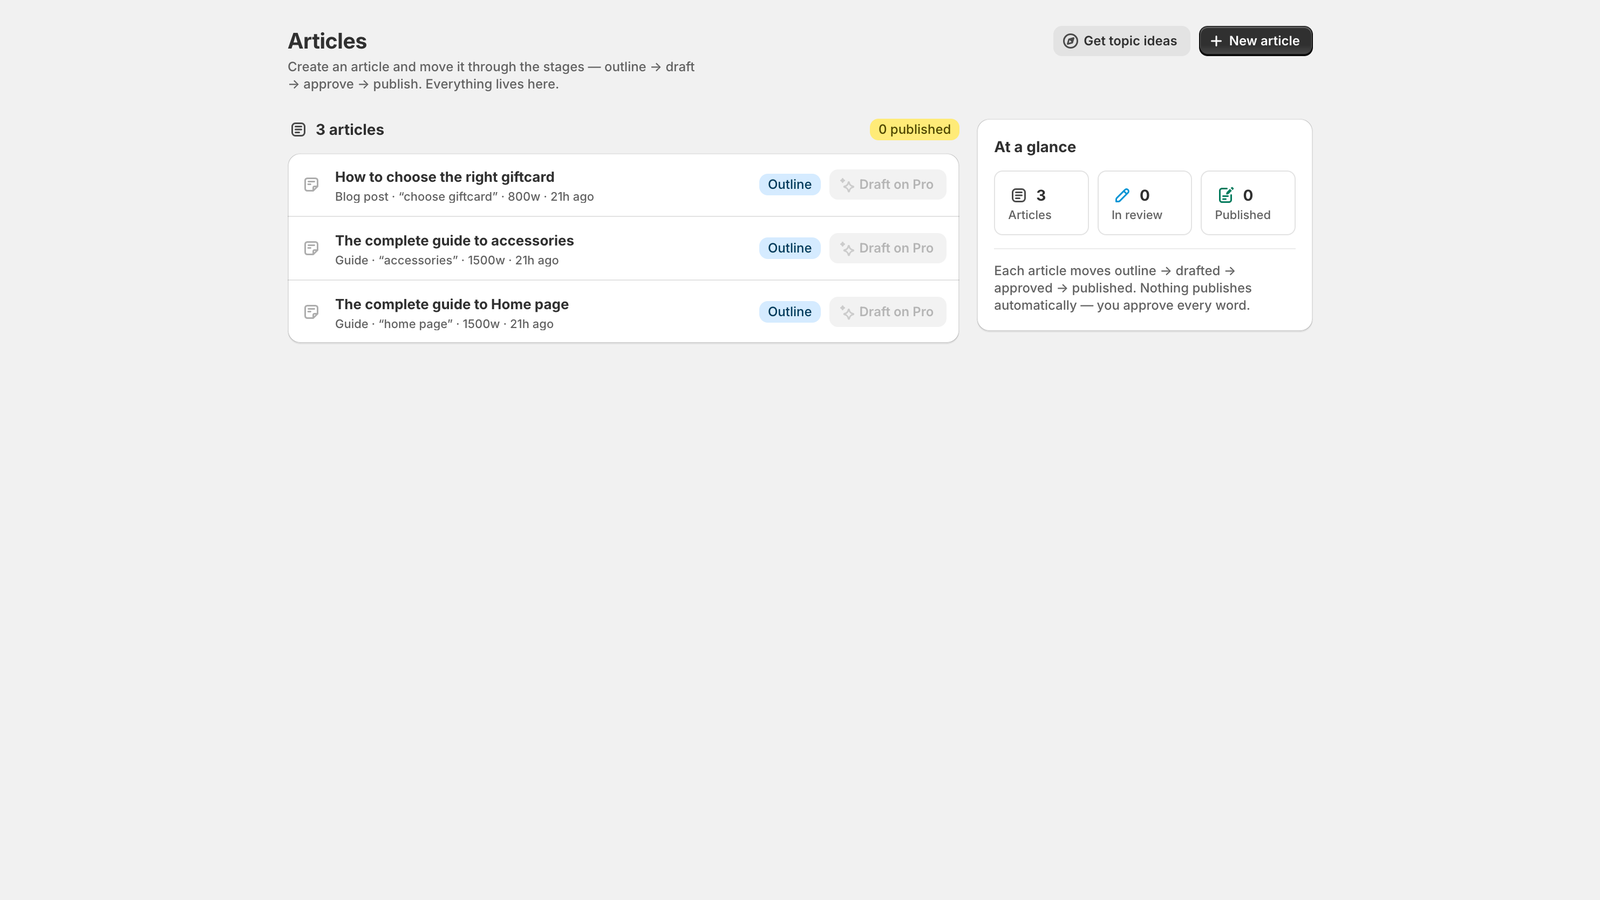Click Draft on Pro for accessories guide
Viewport: 1600px width, 900px height.
point(887,248)
